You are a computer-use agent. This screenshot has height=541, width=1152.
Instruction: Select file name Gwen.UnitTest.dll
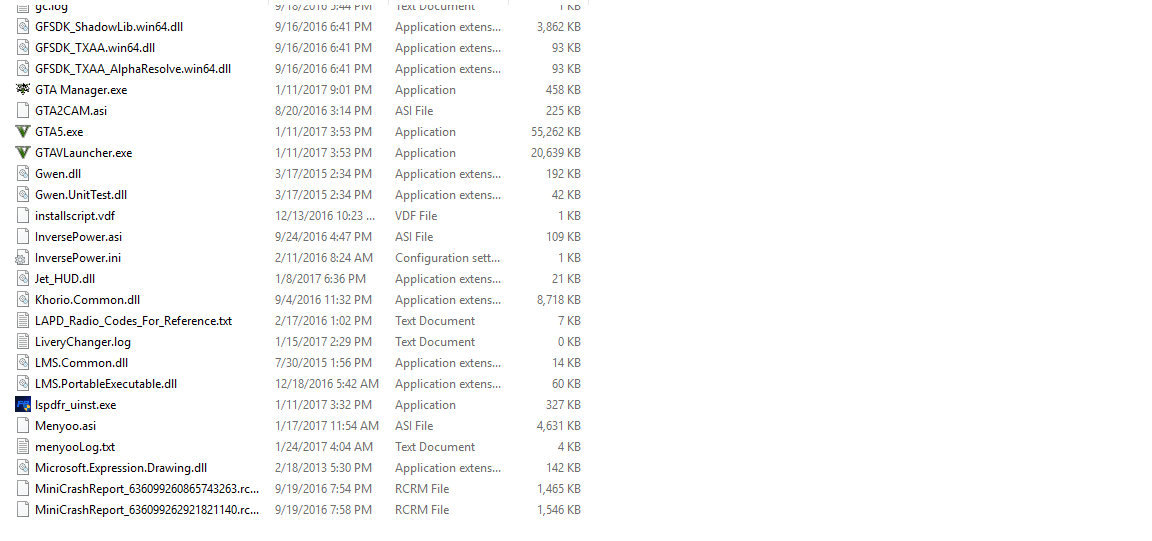81,195
